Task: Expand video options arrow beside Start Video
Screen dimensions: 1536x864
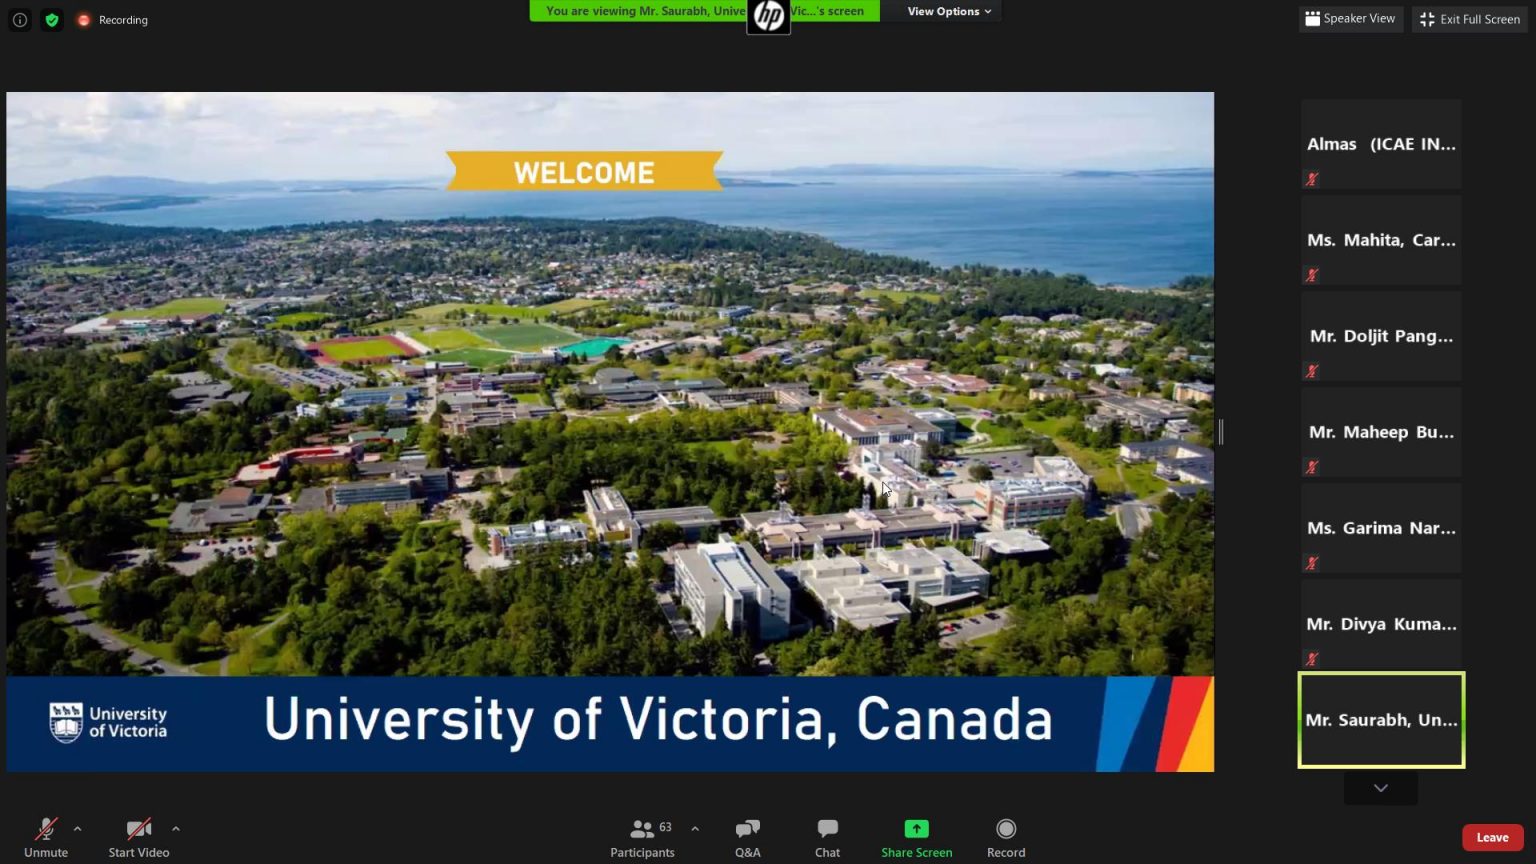Action: coord(176,828)
